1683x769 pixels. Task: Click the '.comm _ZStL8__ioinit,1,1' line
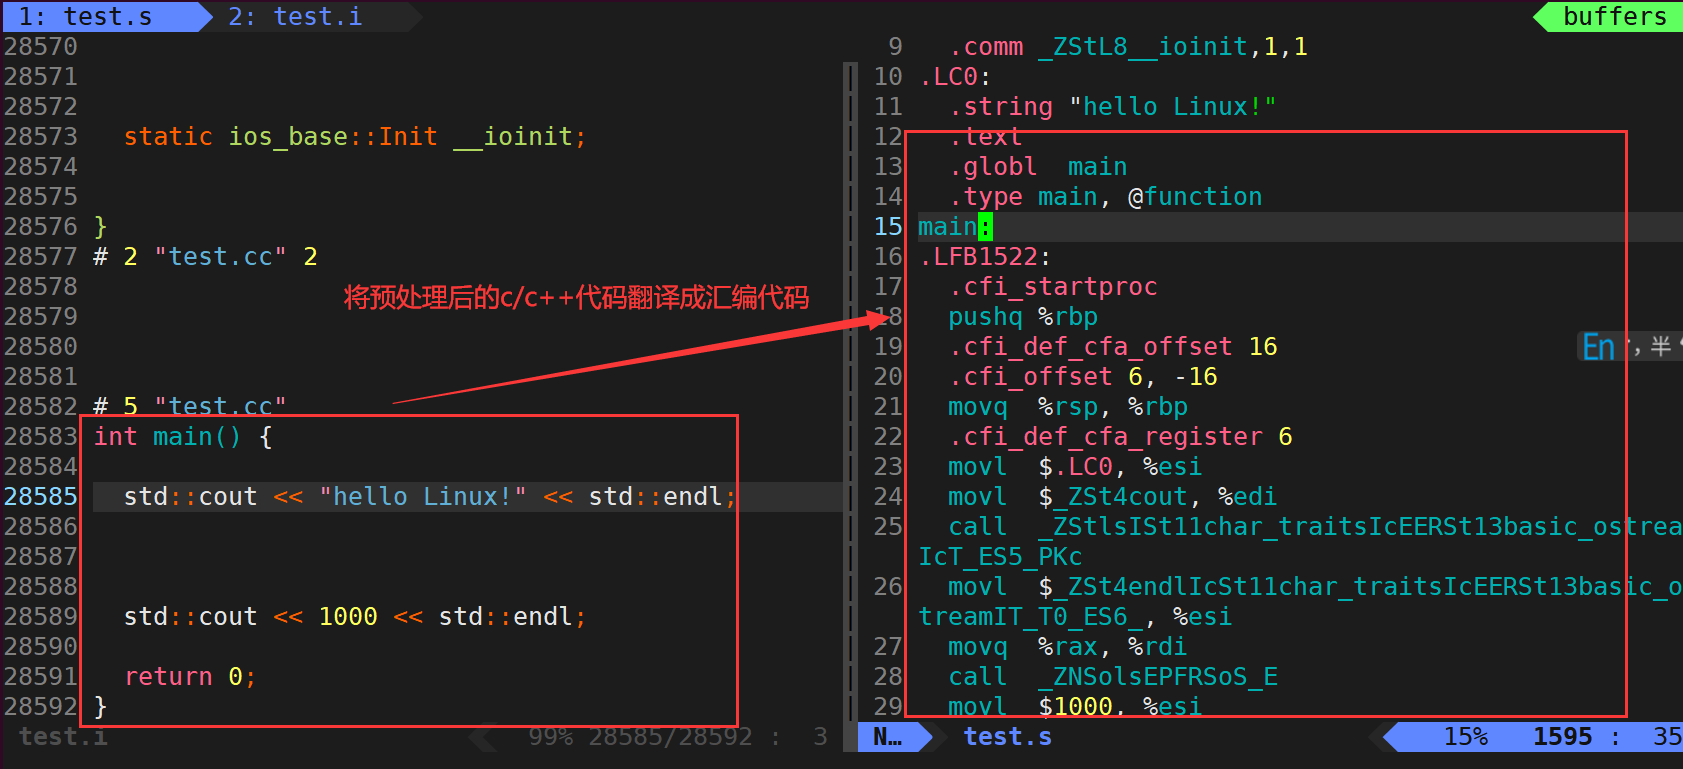click(x=1128, y=47)
